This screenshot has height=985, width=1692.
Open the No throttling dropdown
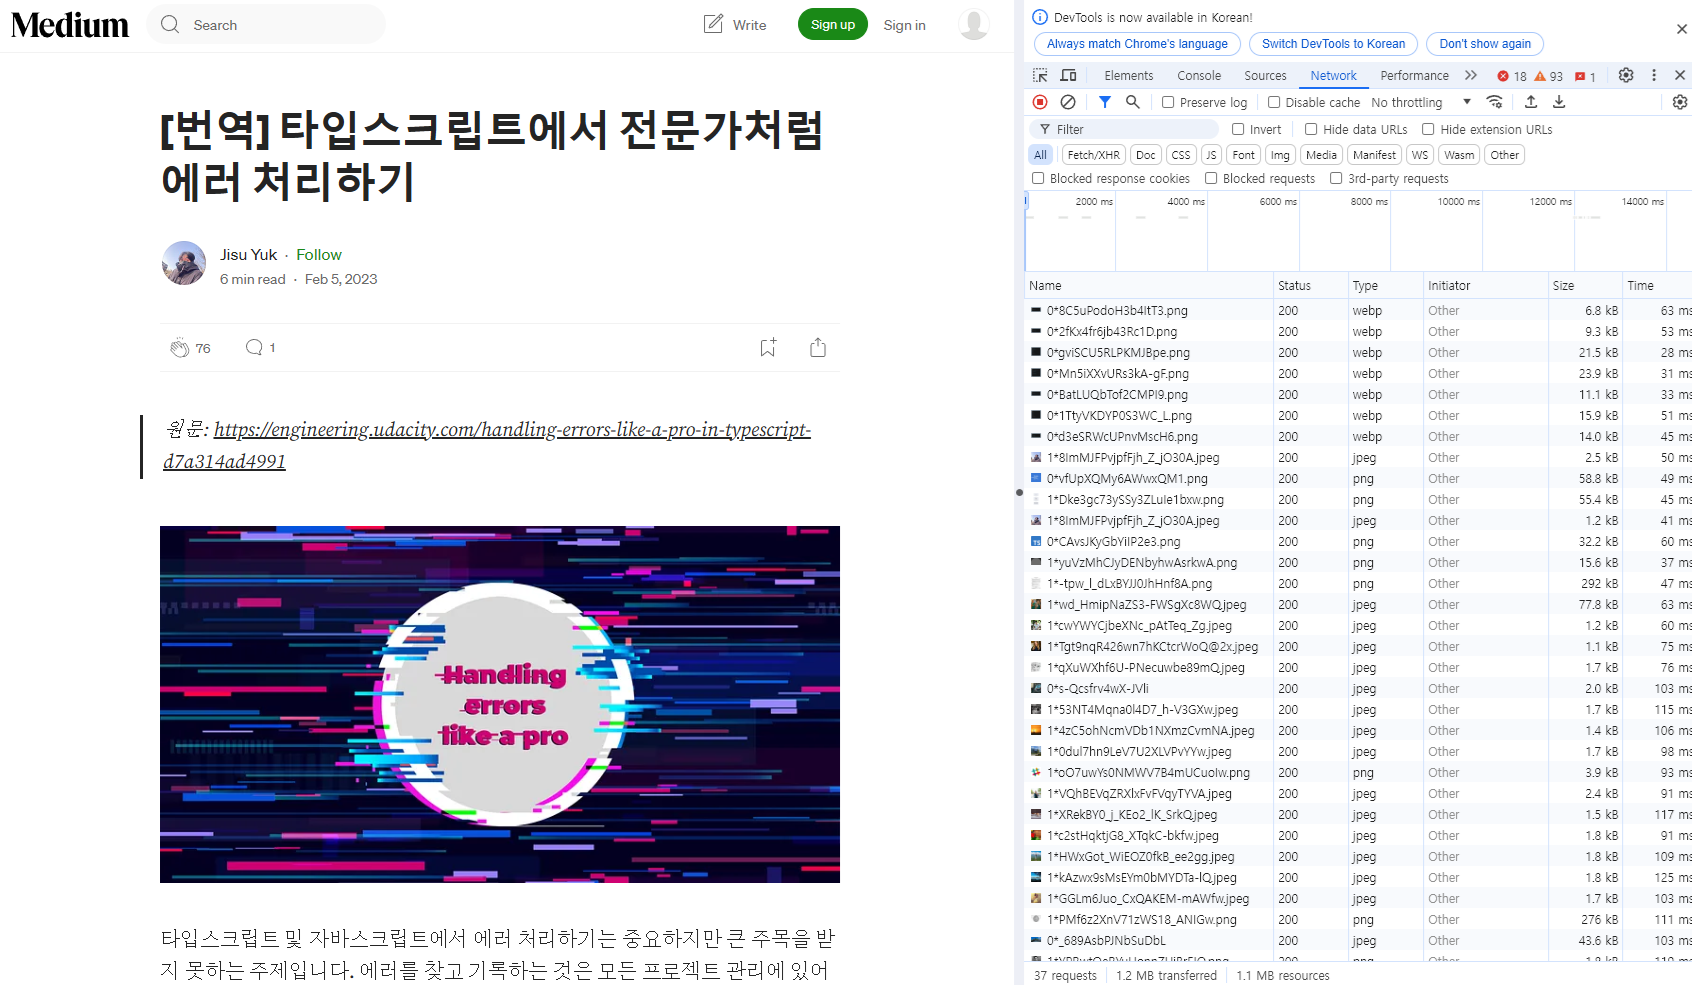1421,102
